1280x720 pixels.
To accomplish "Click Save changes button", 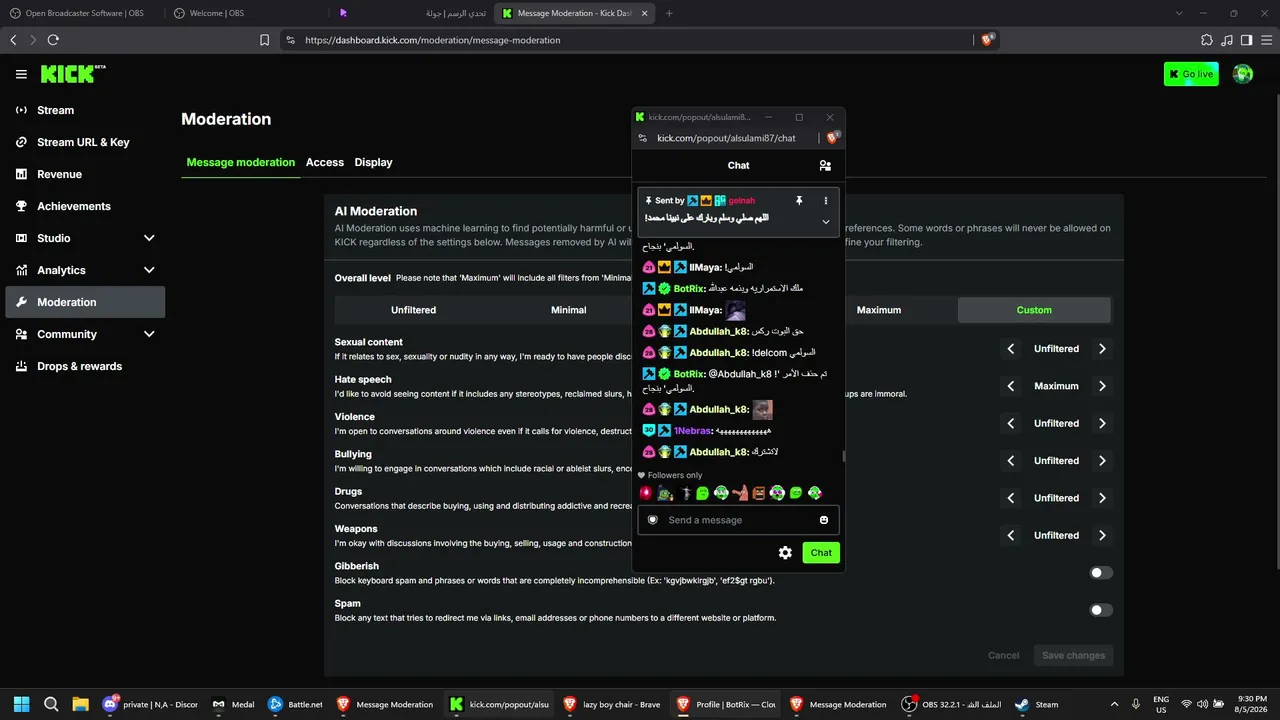I will 1073,655.
